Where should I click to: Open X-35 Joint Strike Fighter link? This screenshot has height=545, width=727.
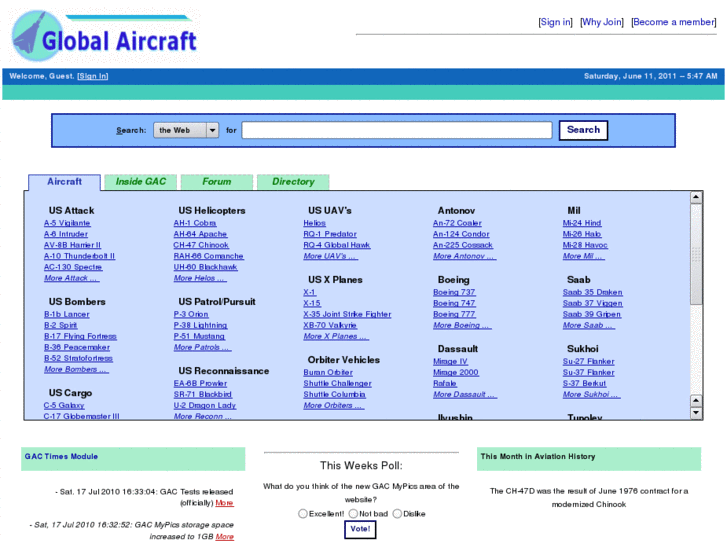[x=347, y=314]
